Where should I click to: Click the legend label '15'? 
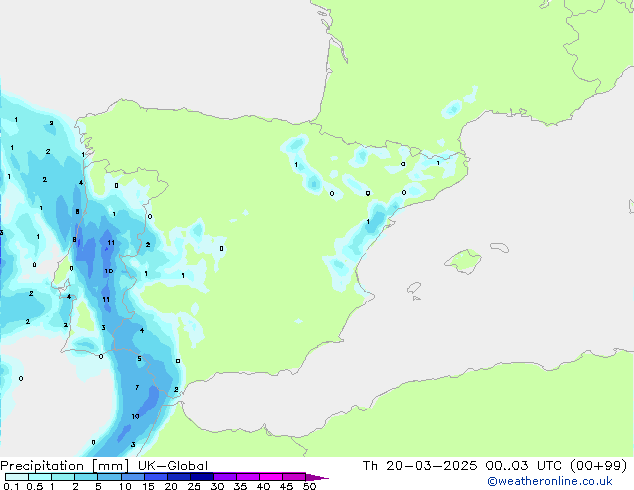click(148, 486)
